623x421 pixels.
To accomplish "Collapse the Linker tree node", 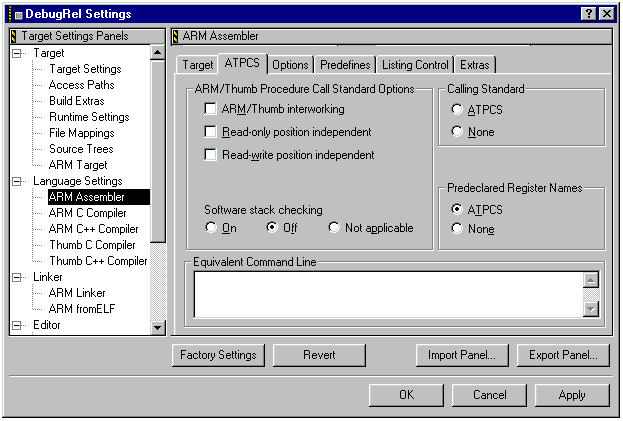I will [18, 277].
